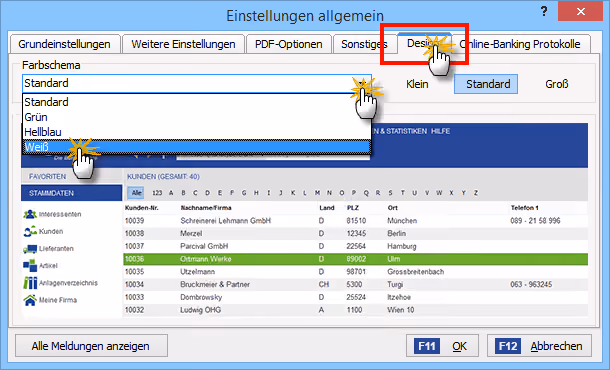Click HILFE in the preview menu
This screenshot has height=370, width=610.
pyautogui.click(x=440, y=132)
